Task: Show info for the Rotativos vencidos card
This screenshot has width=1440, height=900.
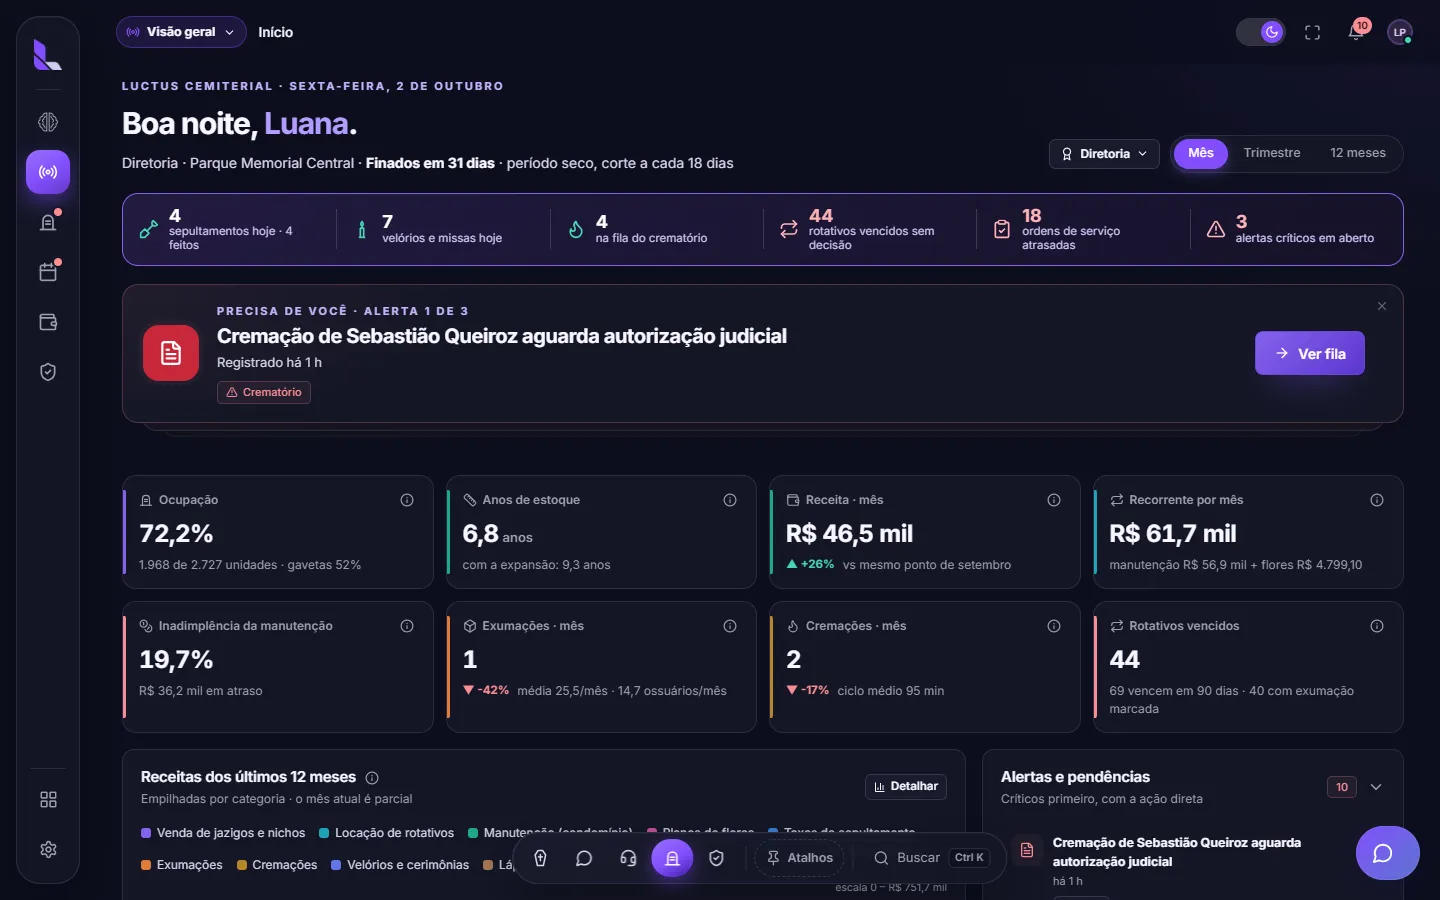Action: [x=1377, y=626]
